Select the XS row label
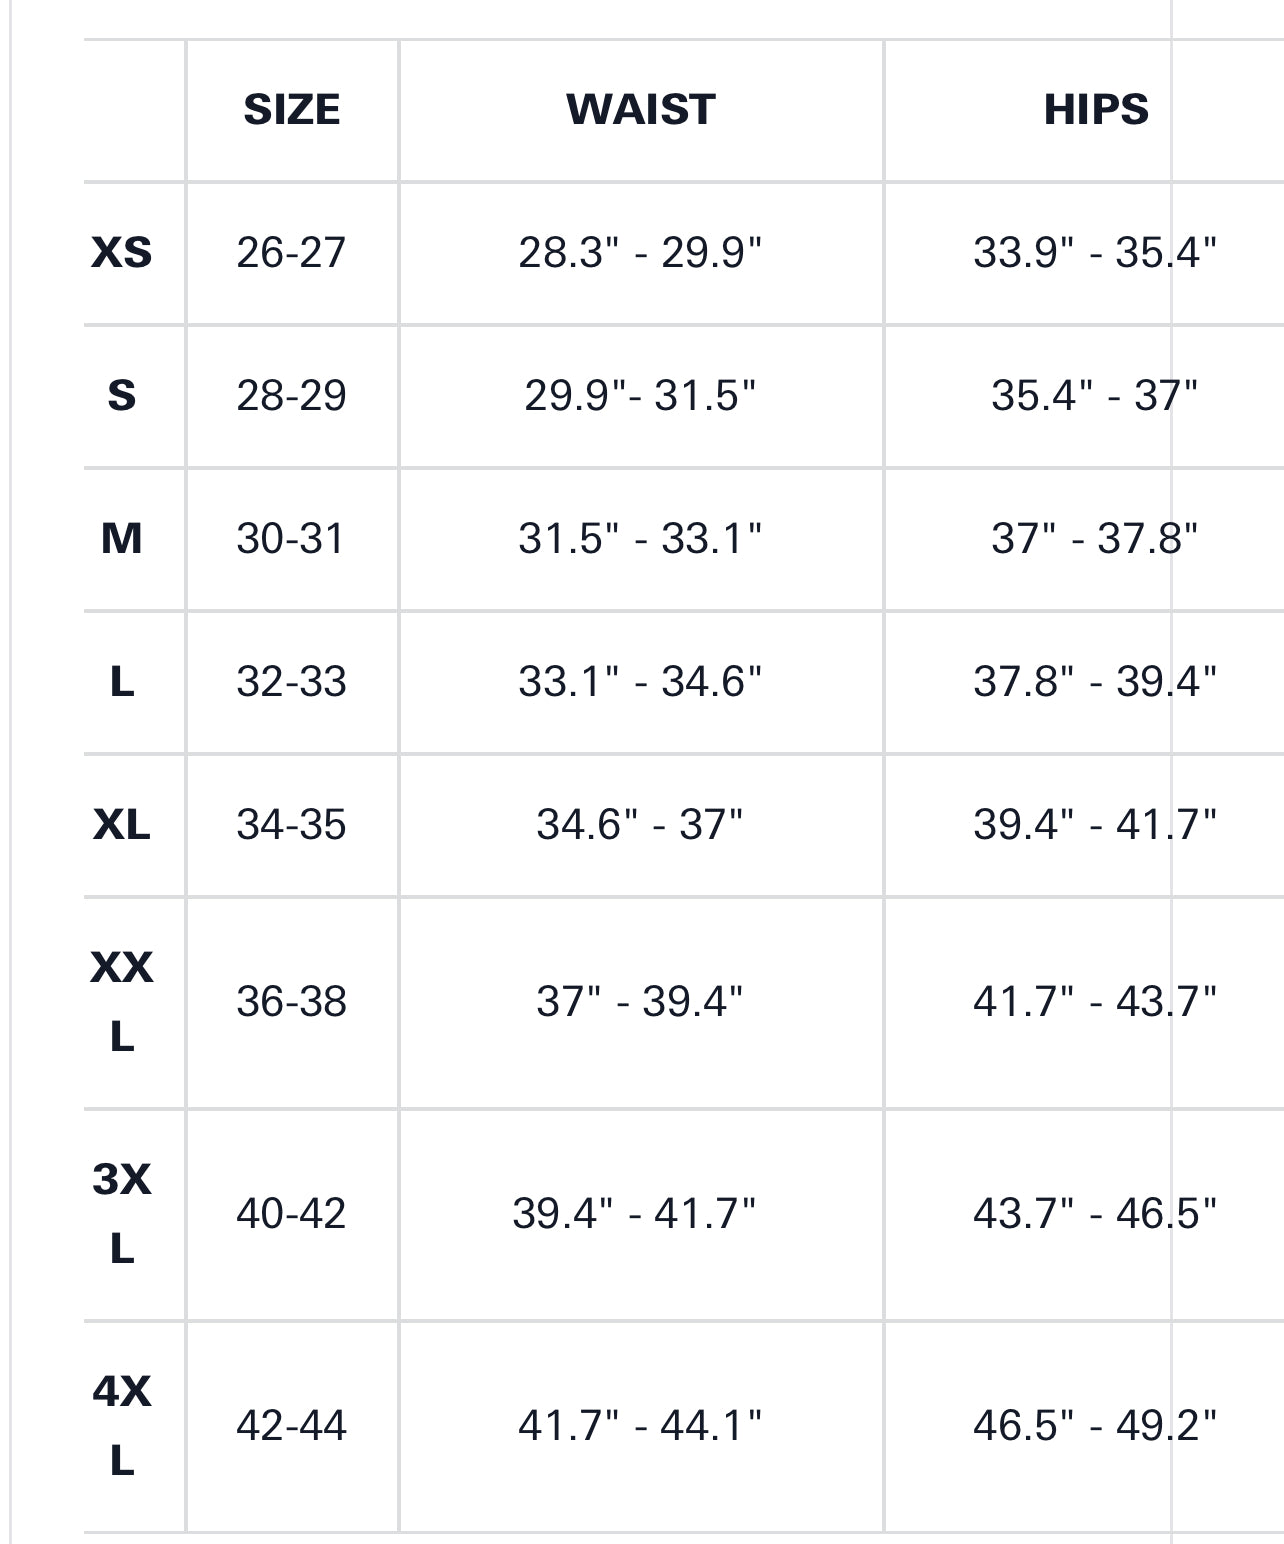 (122, 253)
